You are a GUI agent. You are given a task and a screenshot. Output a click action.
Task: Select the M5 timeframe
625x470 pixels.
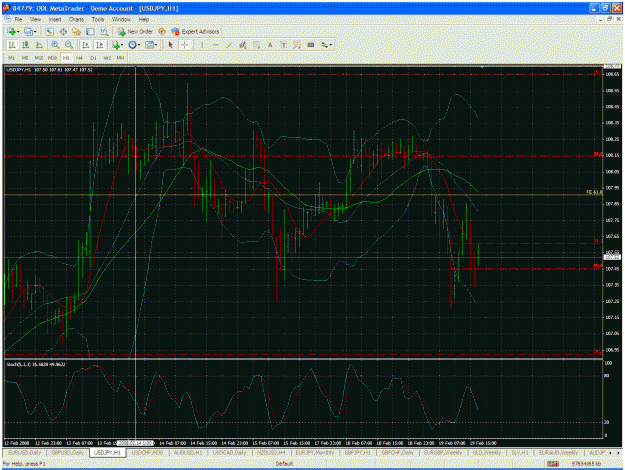coord(25,58)
